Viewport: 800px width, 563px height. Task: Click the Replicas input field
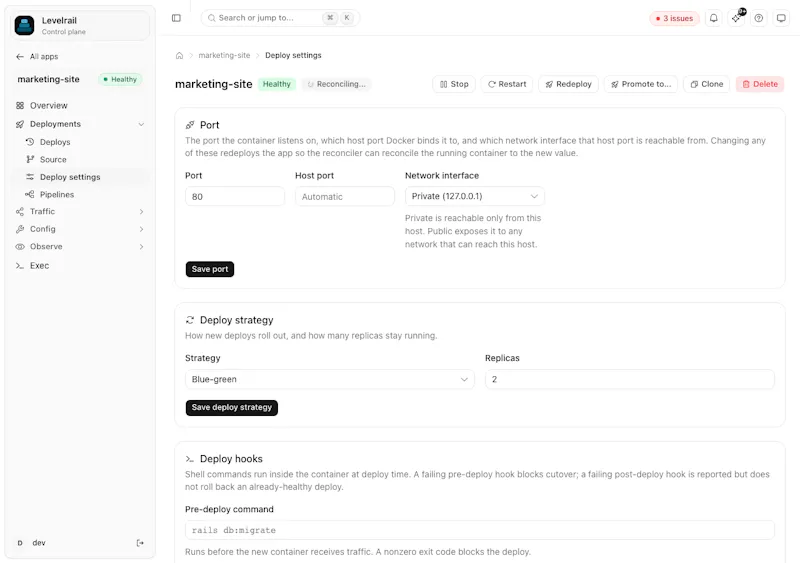point(630,379)
